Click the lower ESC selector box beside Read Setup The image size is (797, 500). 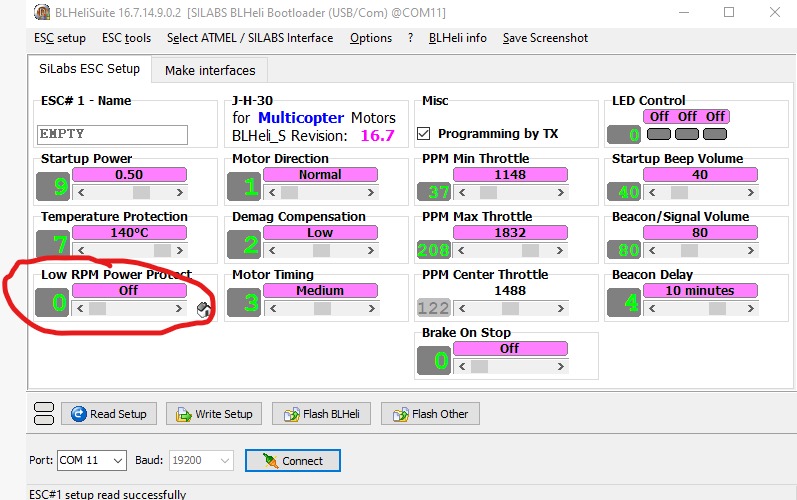(44, 420)
